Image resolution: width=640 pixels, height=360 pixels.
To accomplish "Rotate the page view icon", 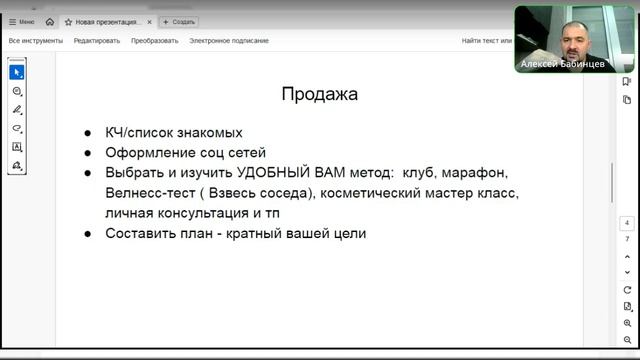I will pos(627,290).
